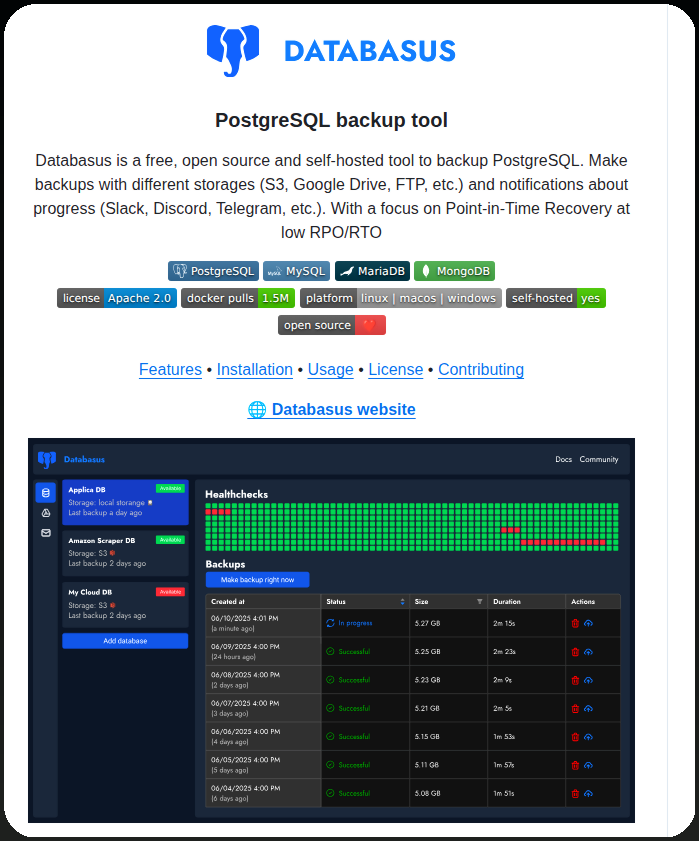Viewport: 699px width, 841px height.
Task: Select the notifiers envelope sidebar icon
Action: pos(46,533)
